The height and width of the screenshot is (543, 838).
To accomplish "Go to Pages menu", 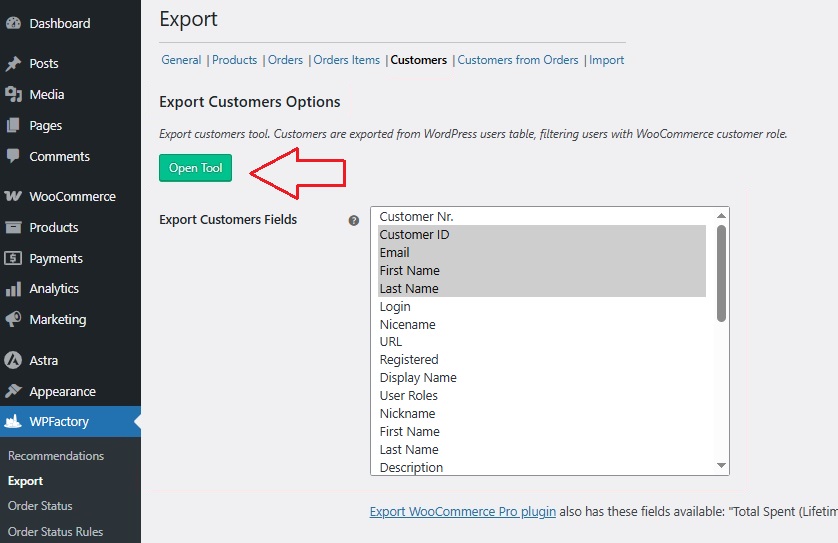I will point(46,126).
